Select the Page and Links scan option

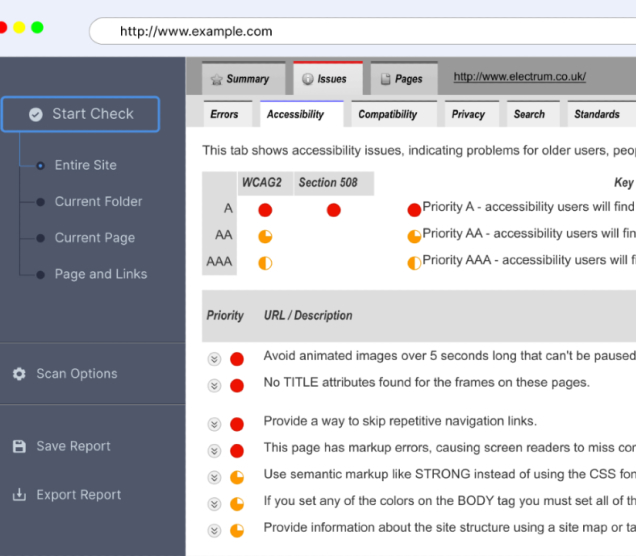[101, 274]
